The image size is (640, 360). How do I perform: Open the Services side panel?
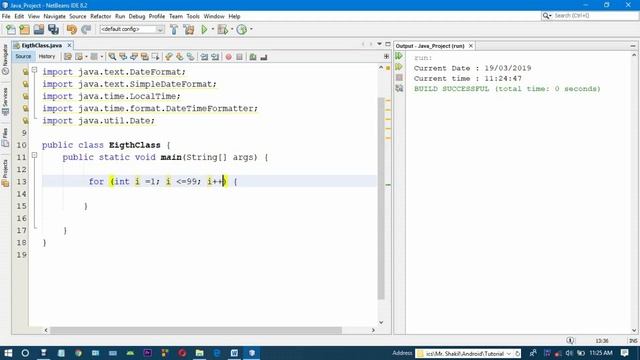tap(5, 101)
